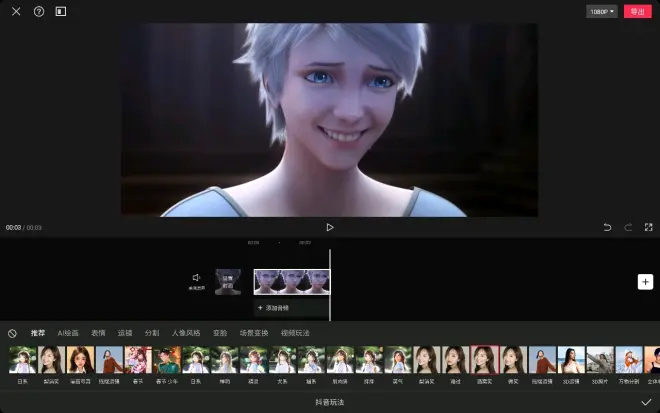
Task: Select the 场景变换 tab
Action: (x=254, y=333)
